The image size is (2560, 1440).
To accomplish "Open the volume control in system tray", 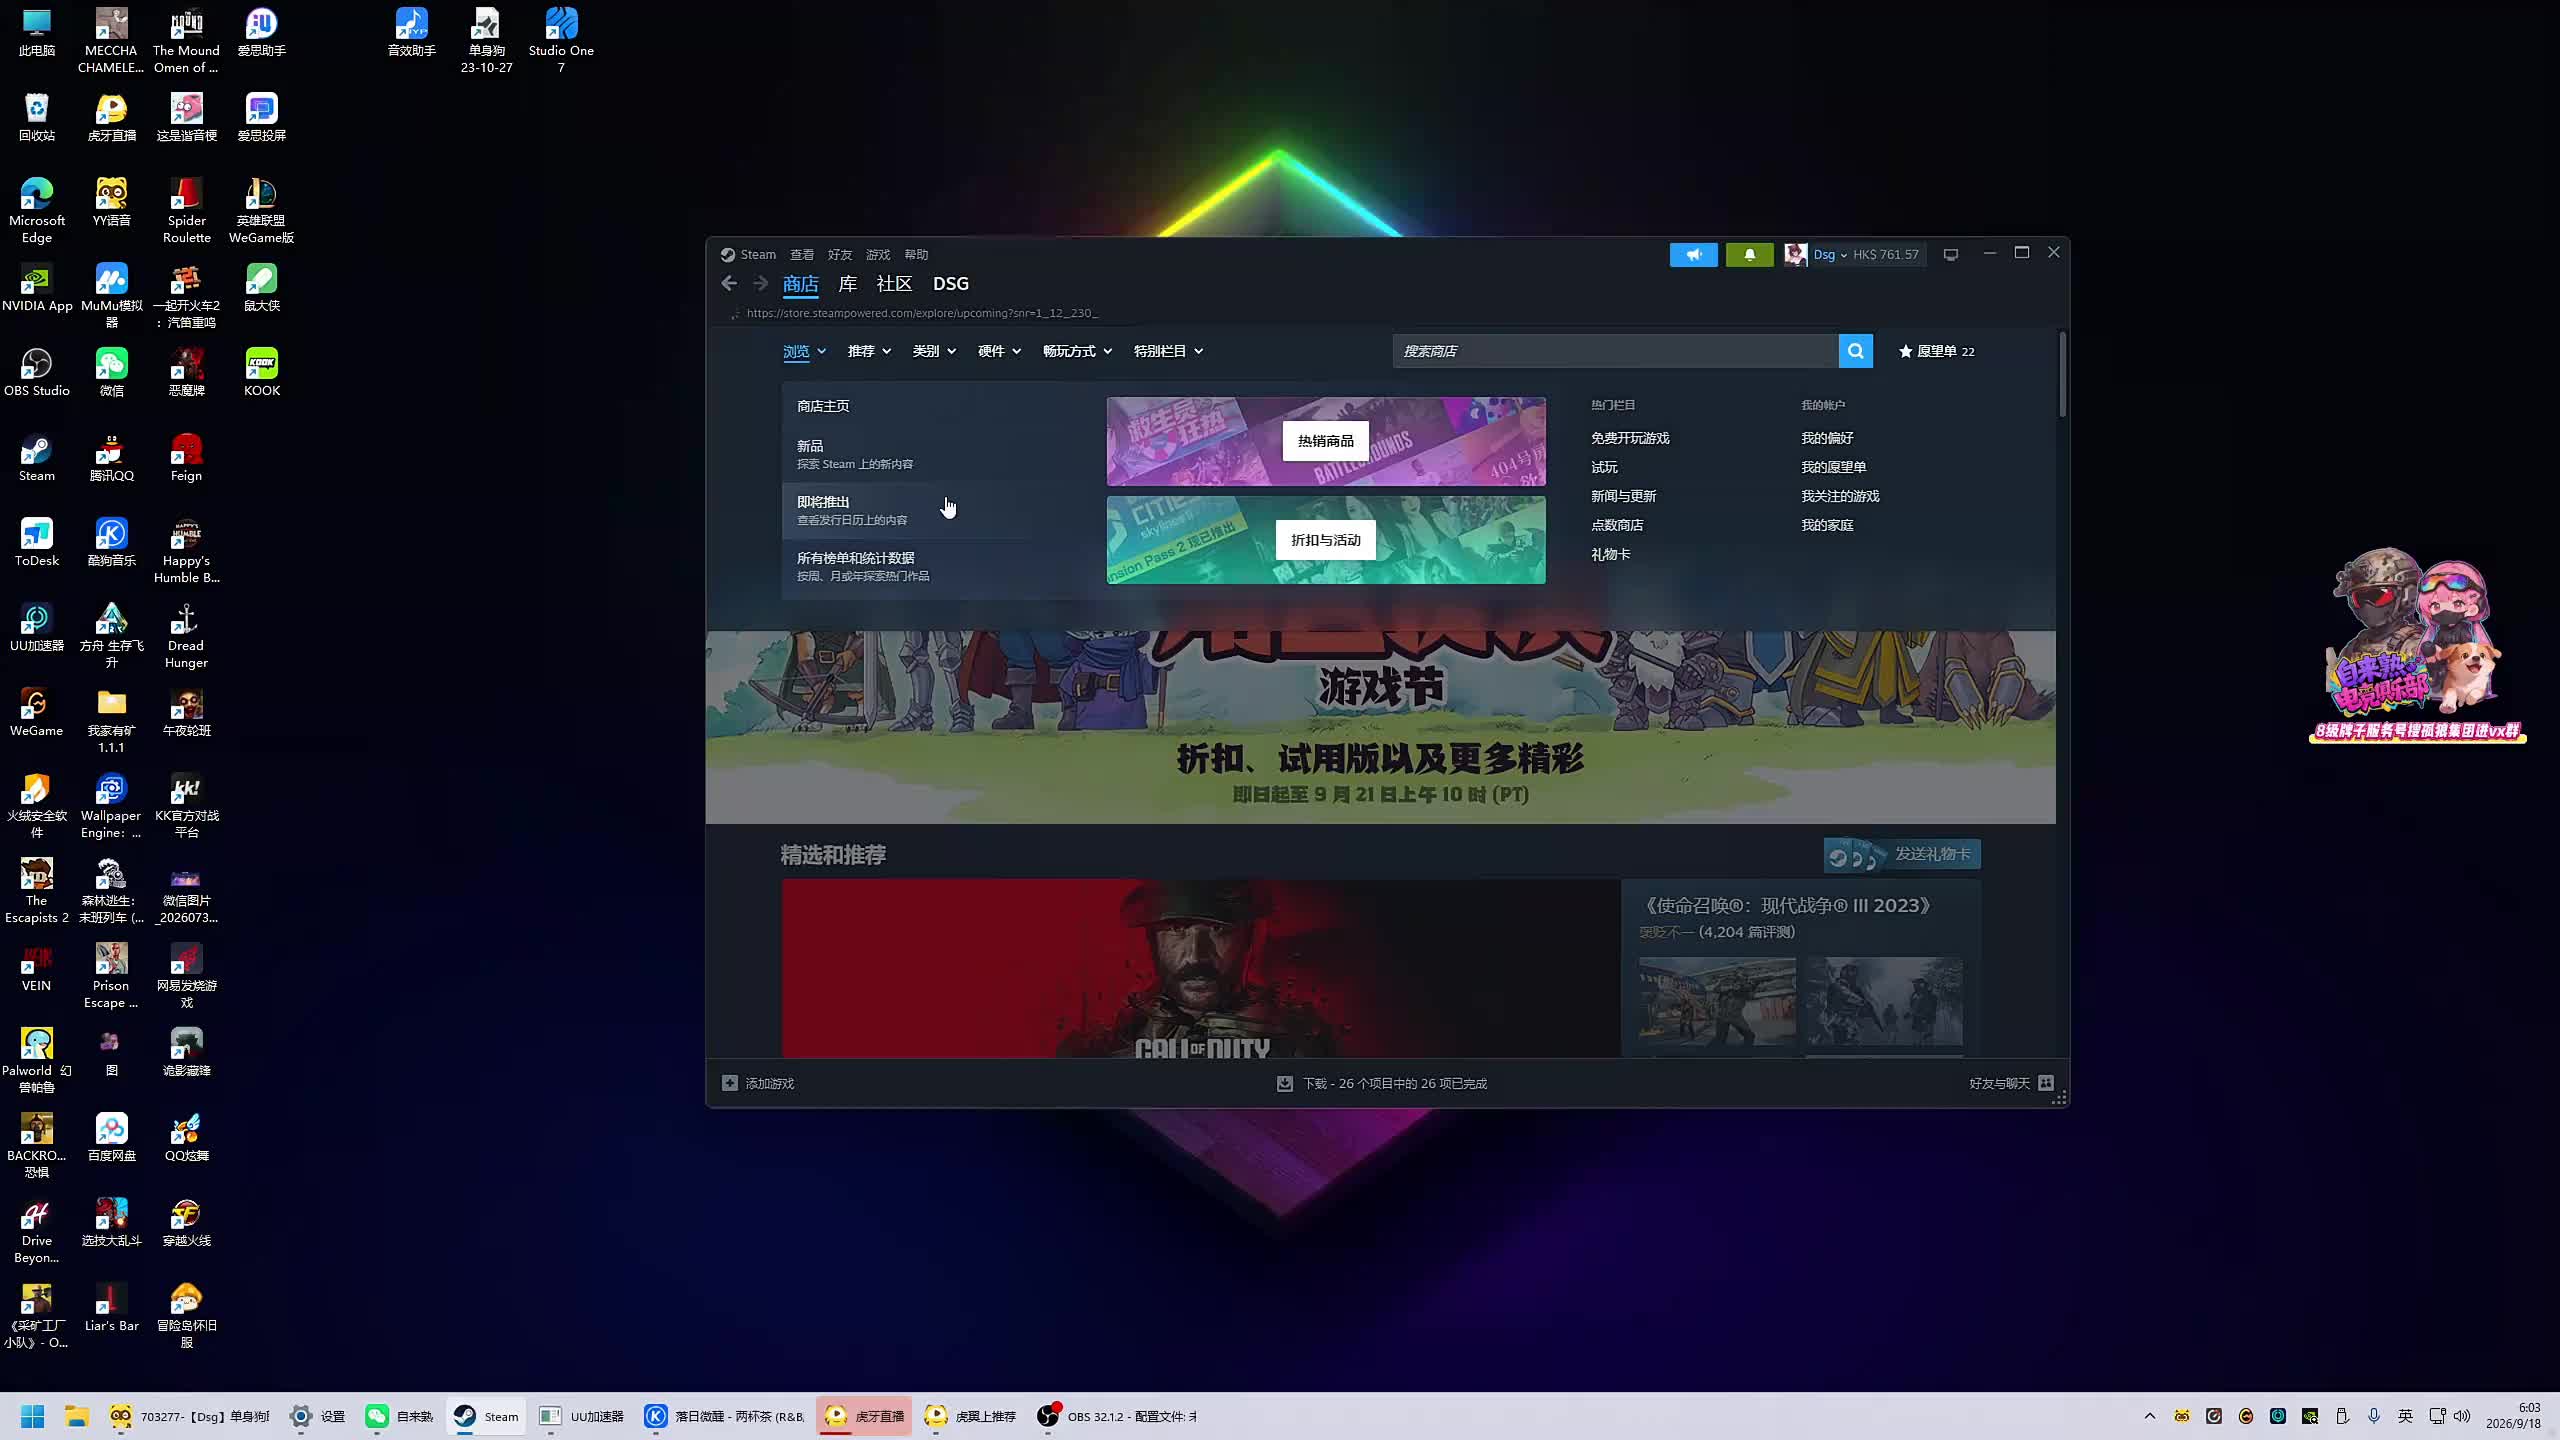I will [x=2462, y=1416].
